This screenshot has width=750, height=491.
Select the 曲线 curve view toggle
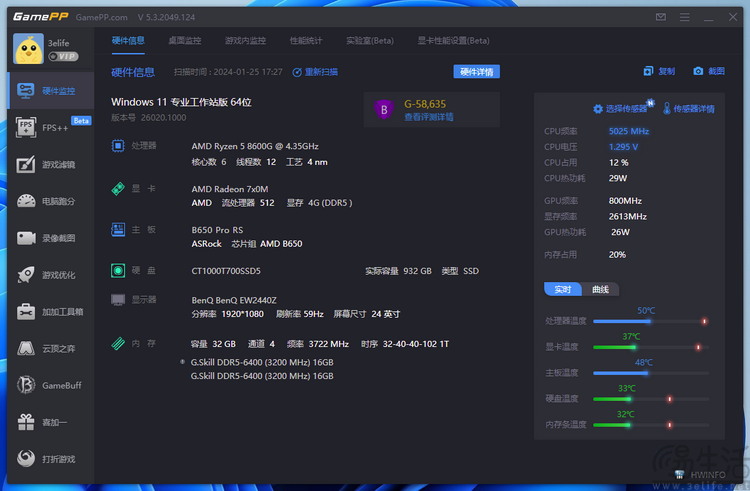(600, 289)
